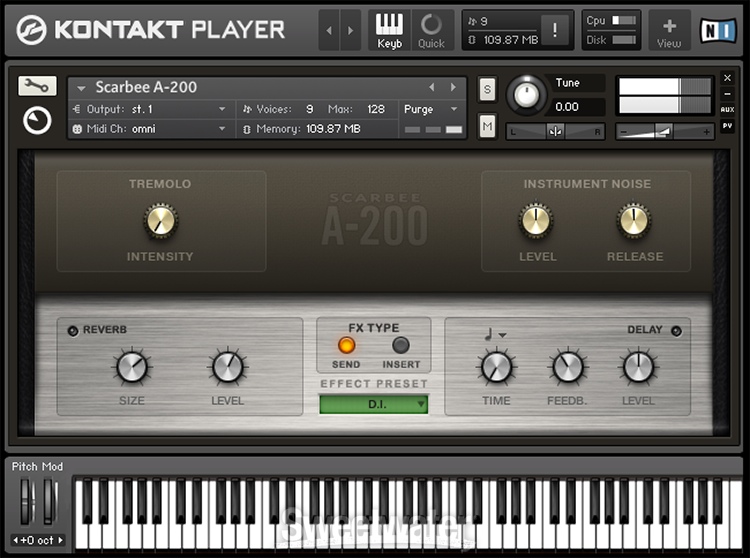Open the Output st. 1 dropdown
This screenshot has width=750, height=558.
coord(151,109)
